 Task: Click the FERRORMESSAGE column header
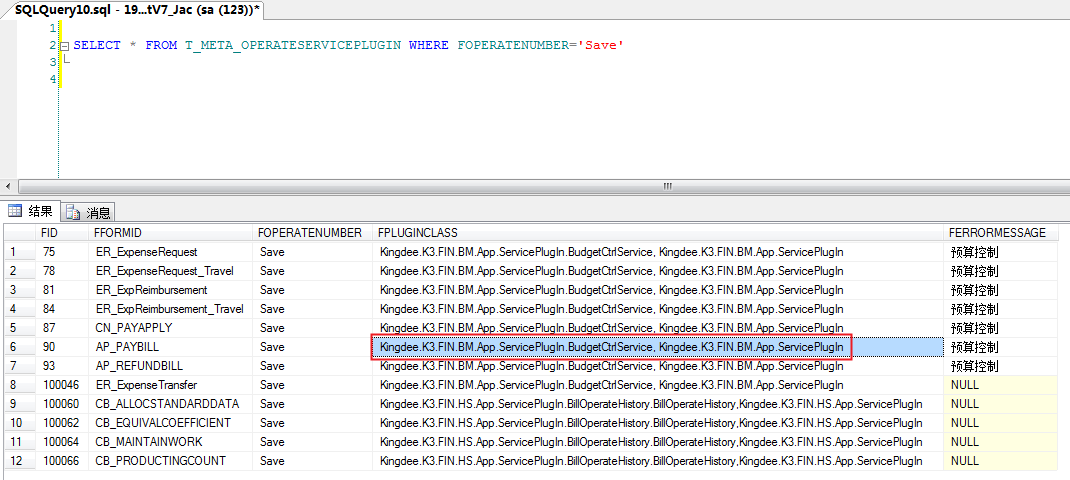click(1001, 233)
